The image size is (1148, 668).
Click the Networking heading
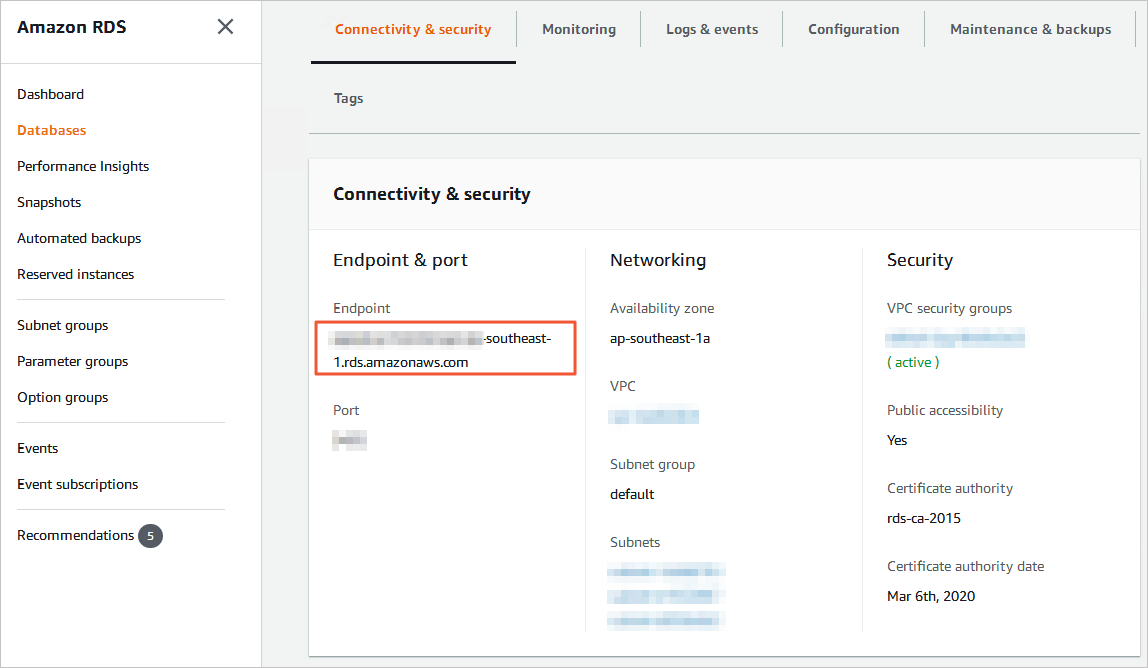point(657,260)
